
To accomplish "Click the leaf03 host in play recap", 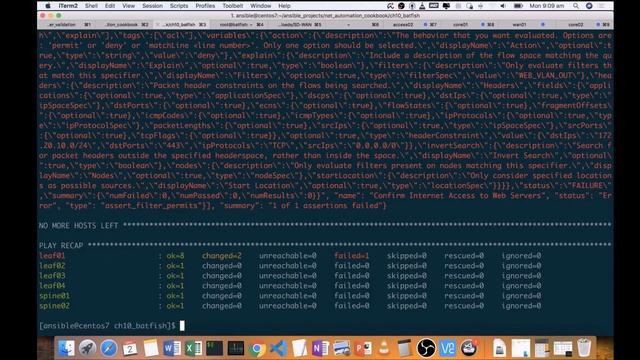I will coord(52,276).
